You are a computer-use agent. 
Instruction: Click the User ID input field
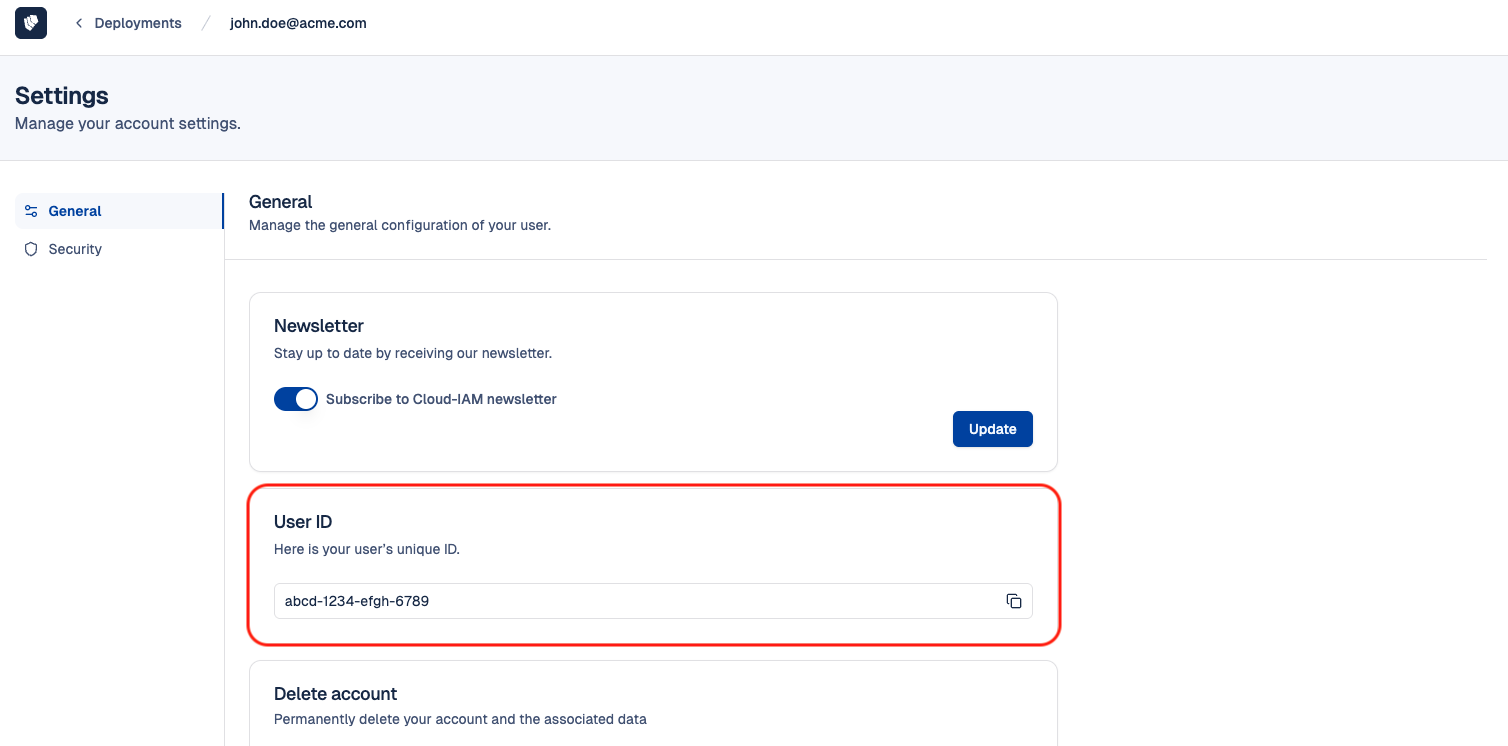(653, 601)
